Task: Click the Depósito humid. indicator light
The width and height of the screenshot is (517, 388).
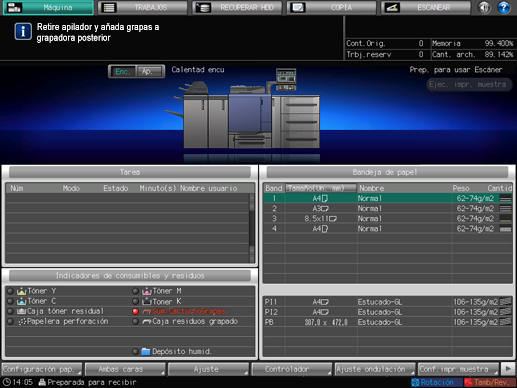Action: coord(135,352)
